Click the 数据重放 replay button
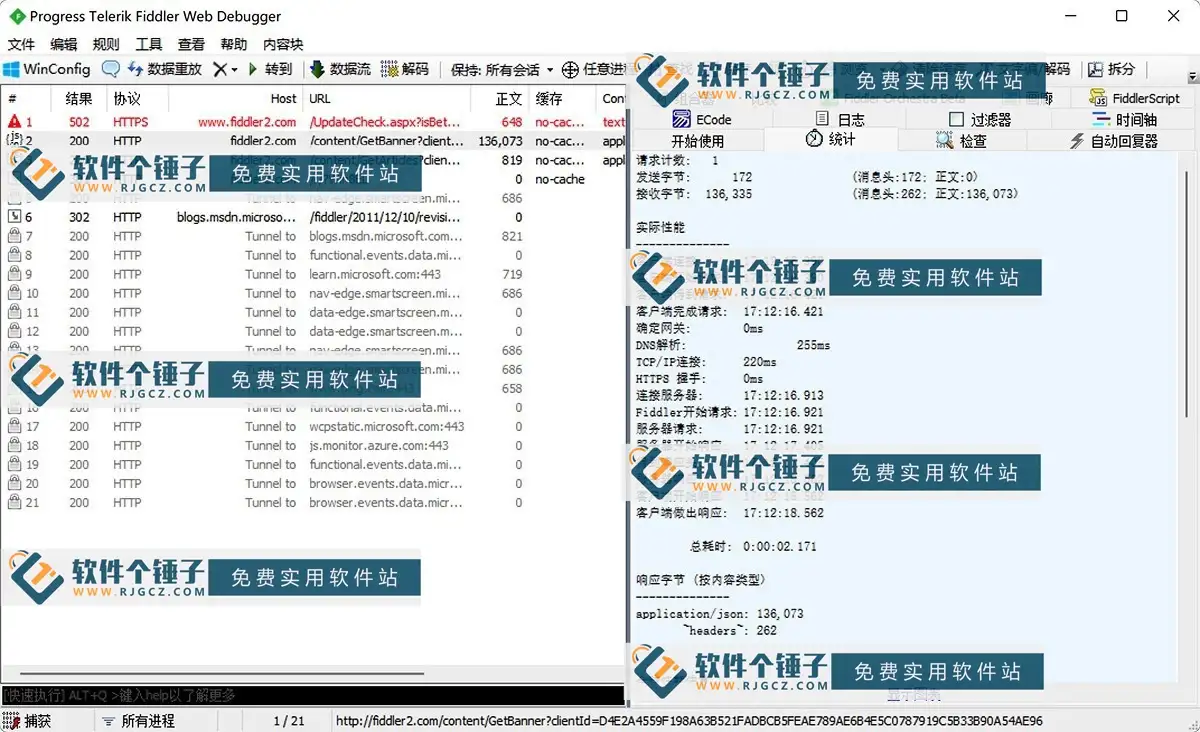Viewport: 1200px width, 732px height. [164, 69]
